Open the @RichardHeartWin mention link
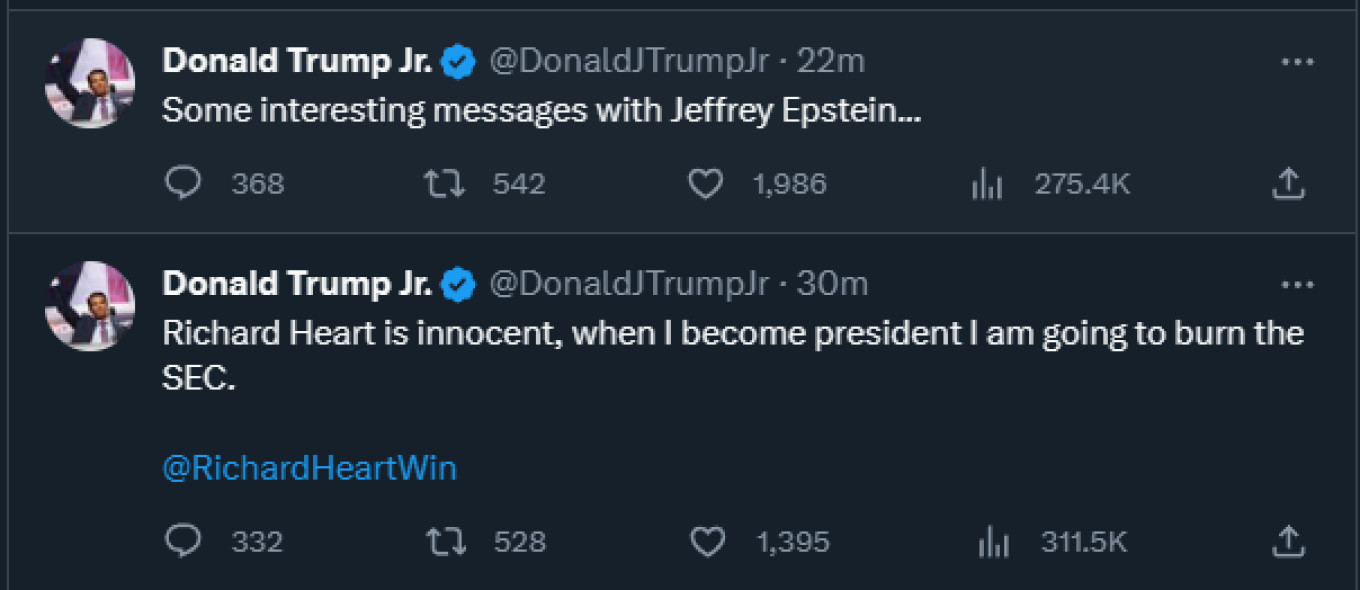The width and height of the screenshot is (1360, 590). click(309, 468)
